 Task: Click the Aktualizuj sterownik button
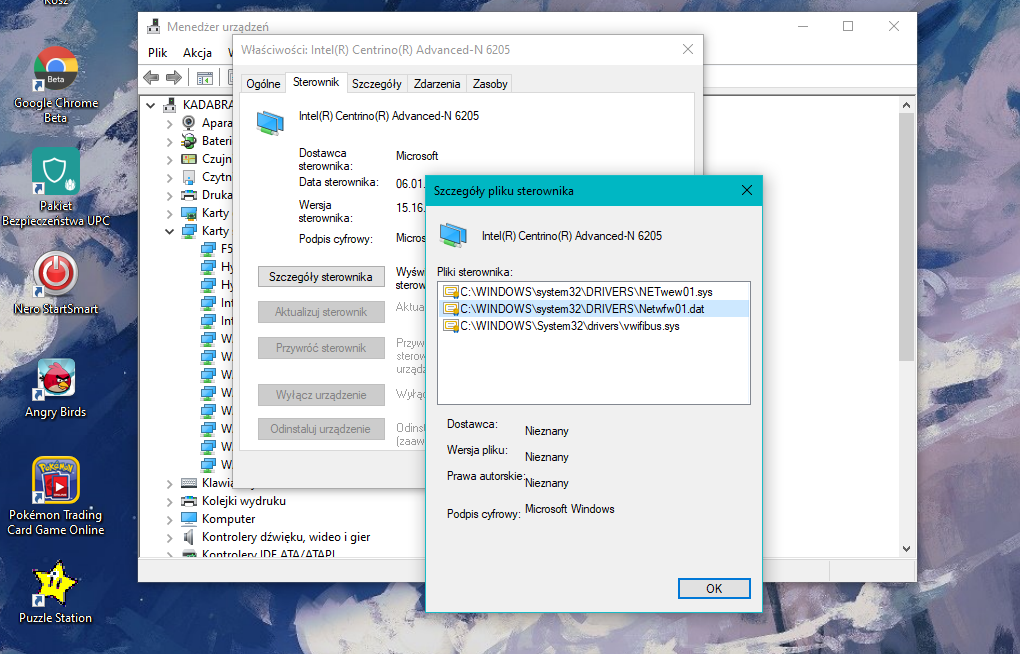tap(321, 312)
